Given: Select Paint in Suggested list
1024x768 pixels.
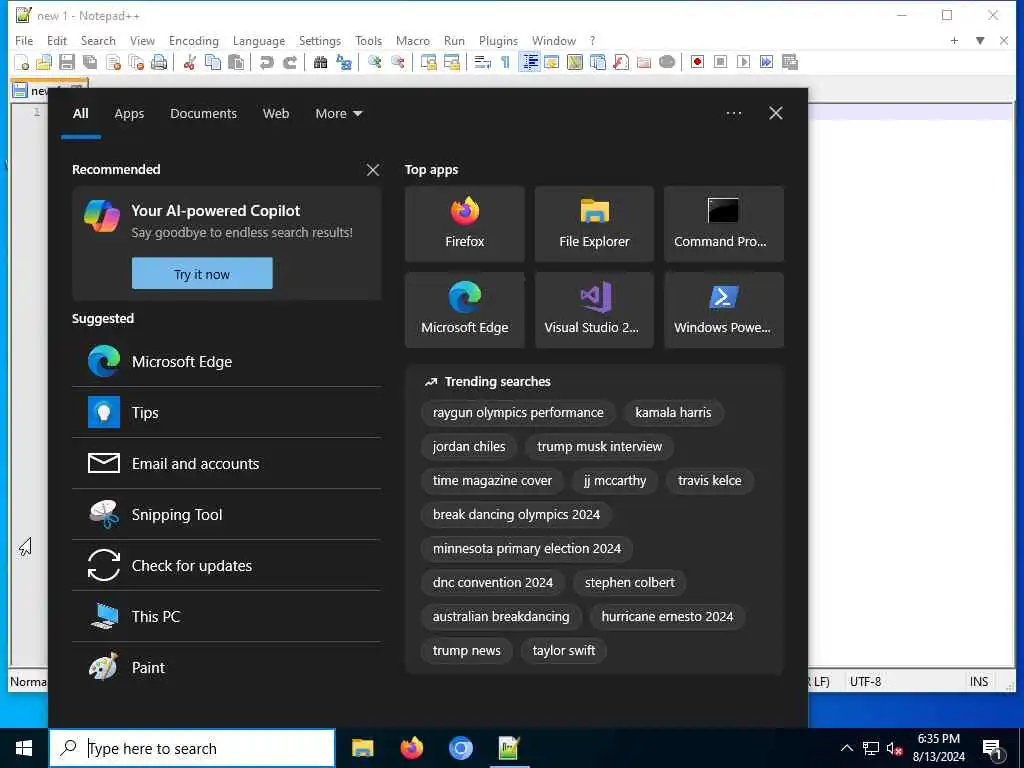Looking at the screenshot, I should tap(227, 667).
